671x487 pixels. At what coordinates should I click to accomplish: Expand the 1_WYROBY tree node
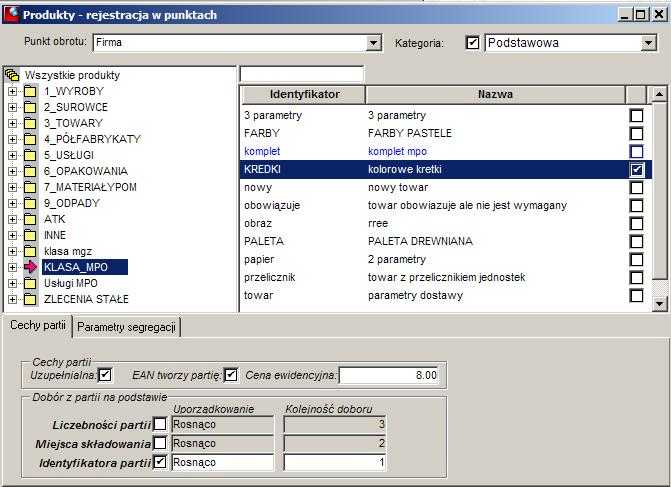coord(12,91)
